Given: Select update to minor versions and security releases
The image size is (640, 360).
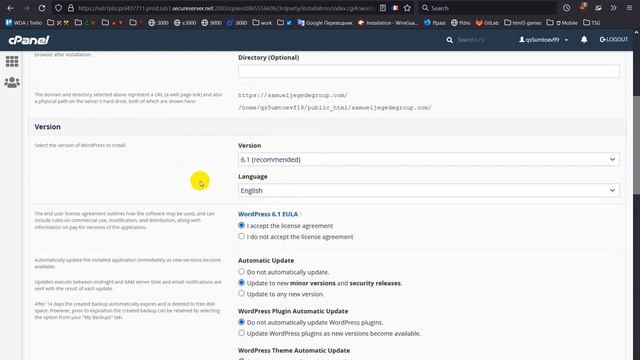Looking at the screenshot, I should (242, 282).
